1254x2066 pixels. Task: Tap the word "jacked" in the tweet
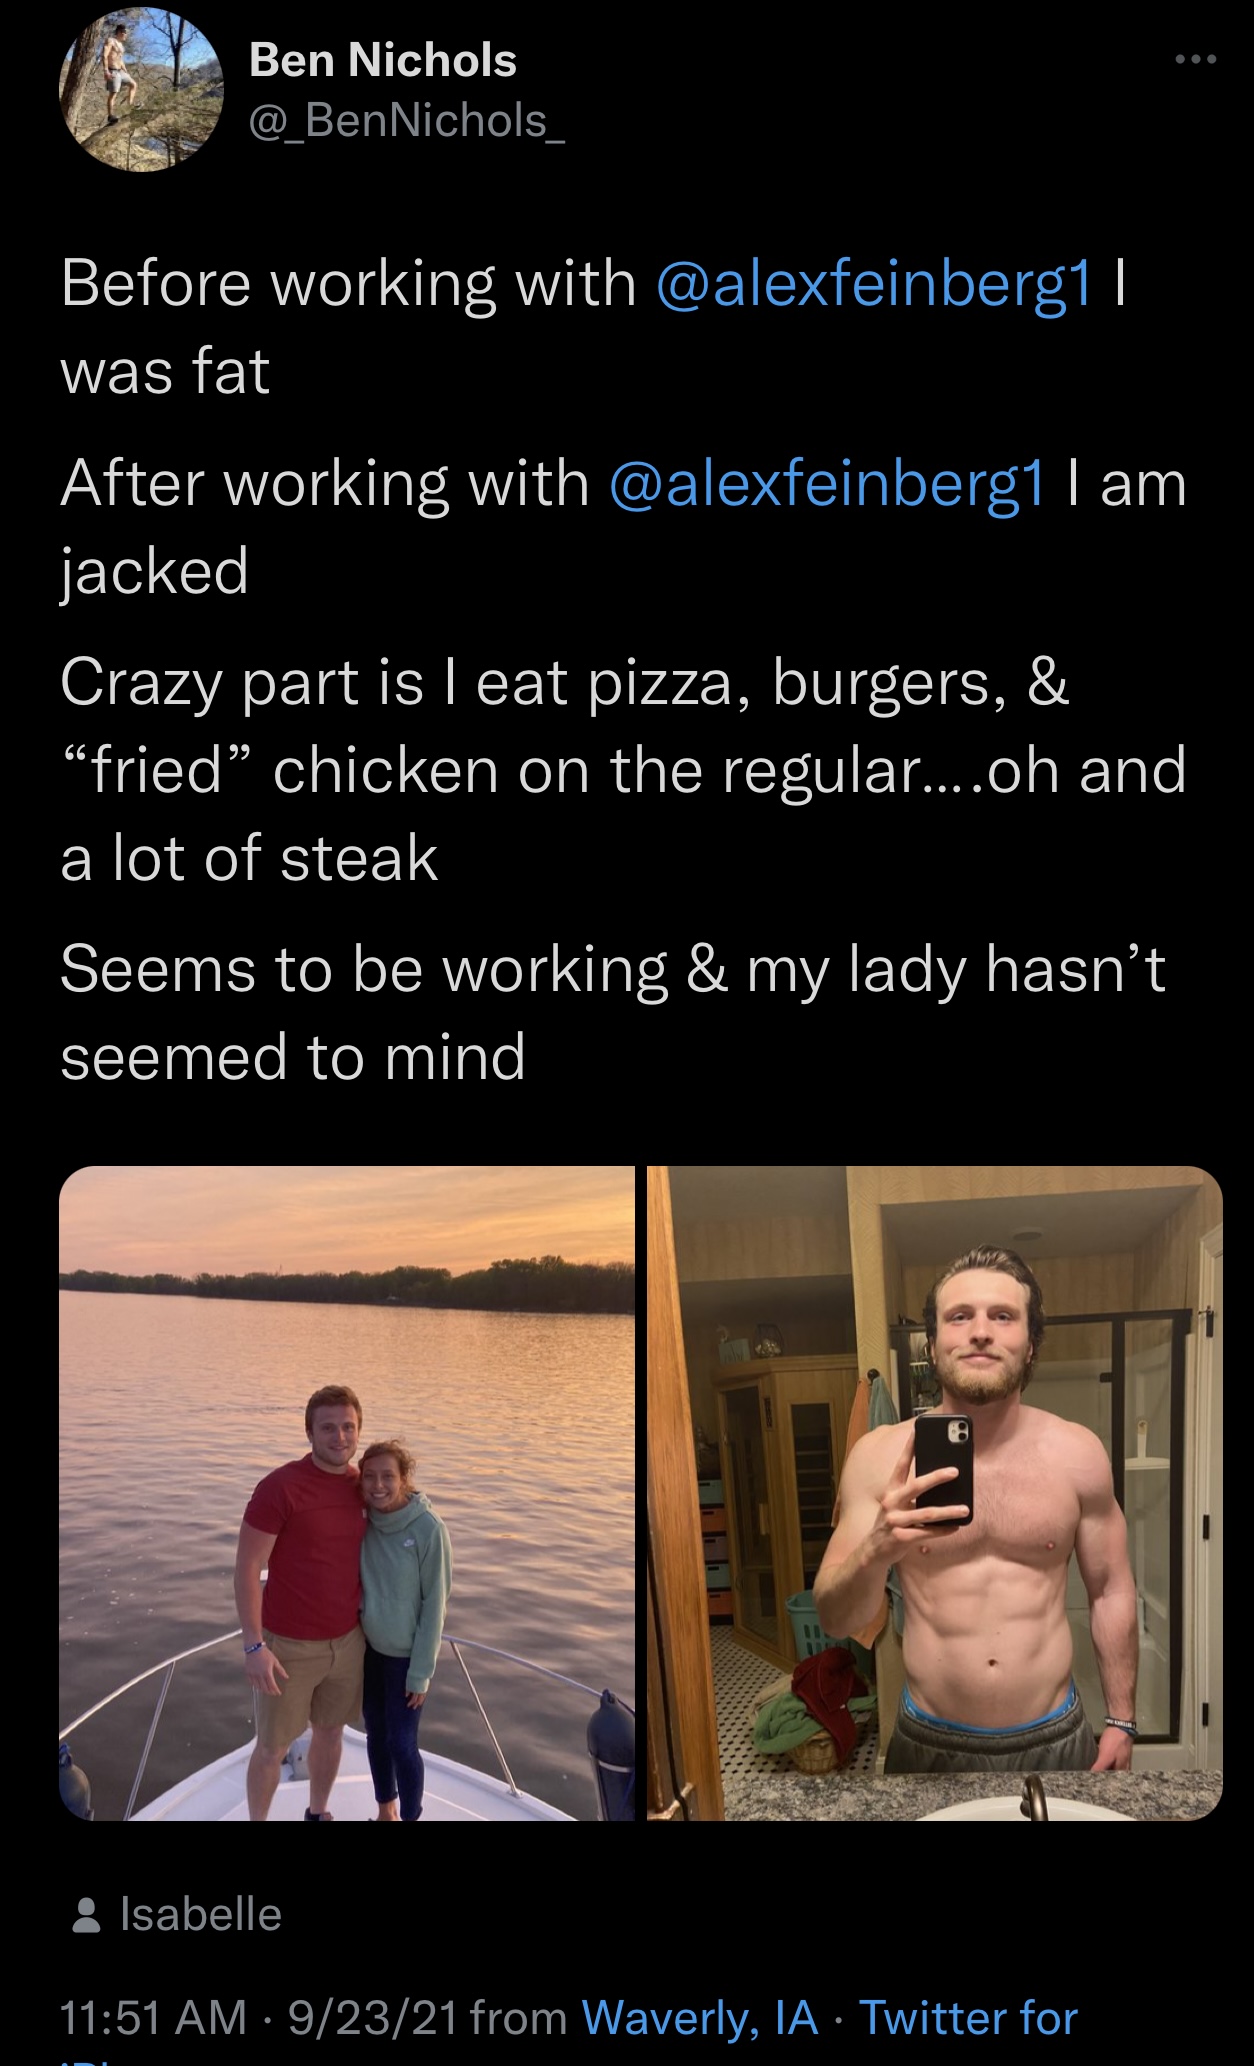(x=155, y=572)
